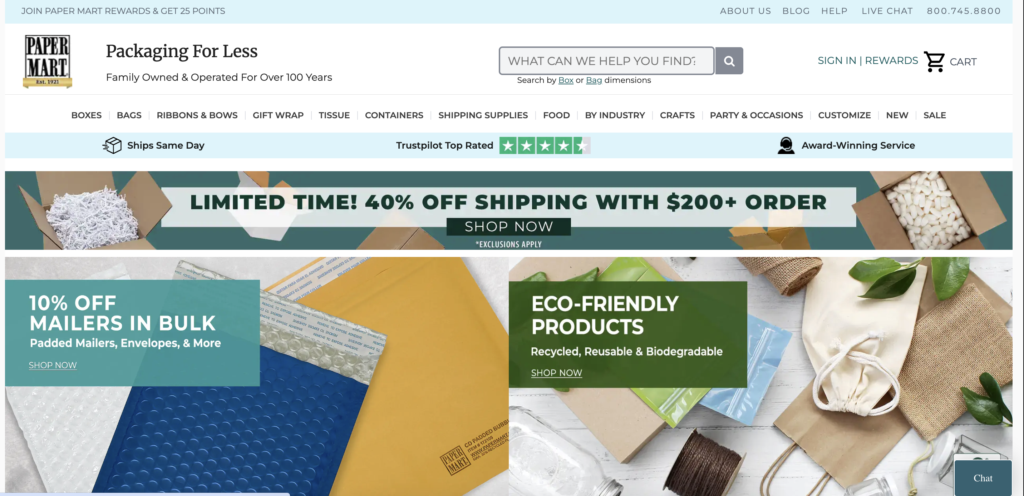Click Shop Now under Mailers in Bulk

pyautogui.click(x=53, y=365)
